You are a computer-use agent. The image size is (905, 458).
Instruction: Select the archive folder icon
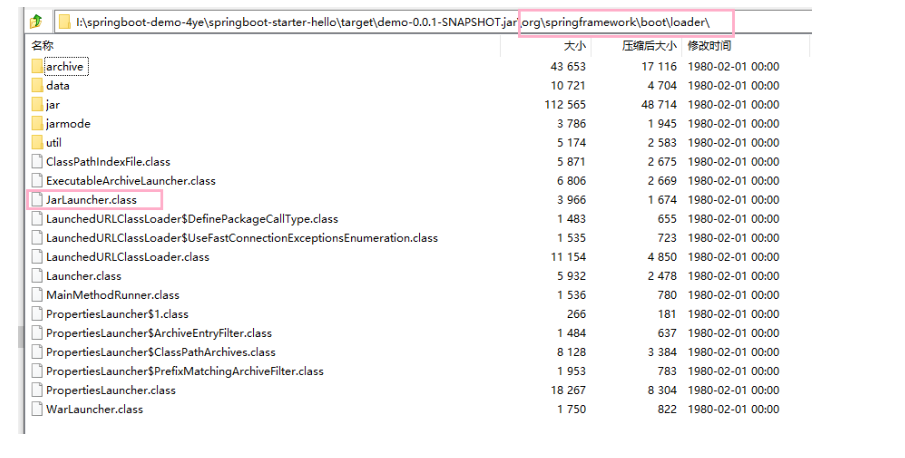tap(38, 66)
